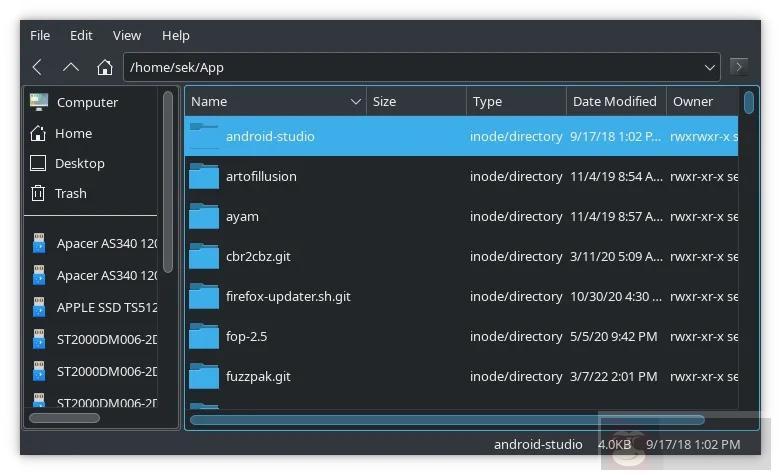Click the android-studio folder icon
Image resolution: width=781 pixels, height=475 pixels.
coord(204,135)
